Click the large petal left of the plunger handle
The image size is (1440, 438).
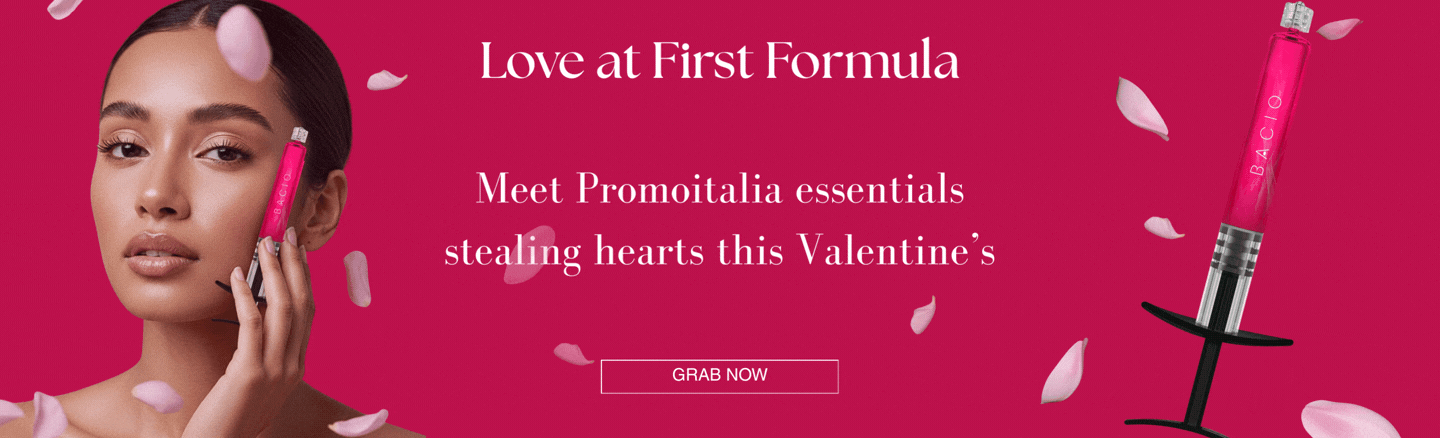1065,371
